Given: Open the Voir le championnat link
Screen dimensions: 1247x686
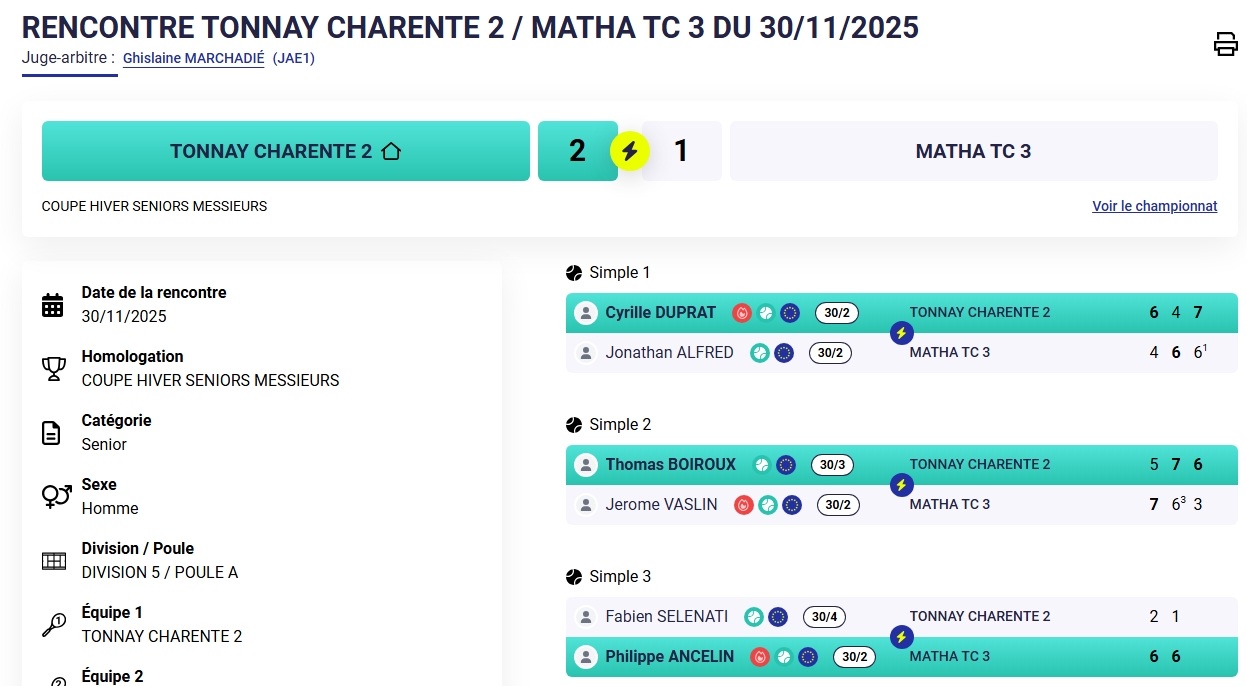Looking at the screenshot, I should pyautogui.click(x=1154, y=207).
